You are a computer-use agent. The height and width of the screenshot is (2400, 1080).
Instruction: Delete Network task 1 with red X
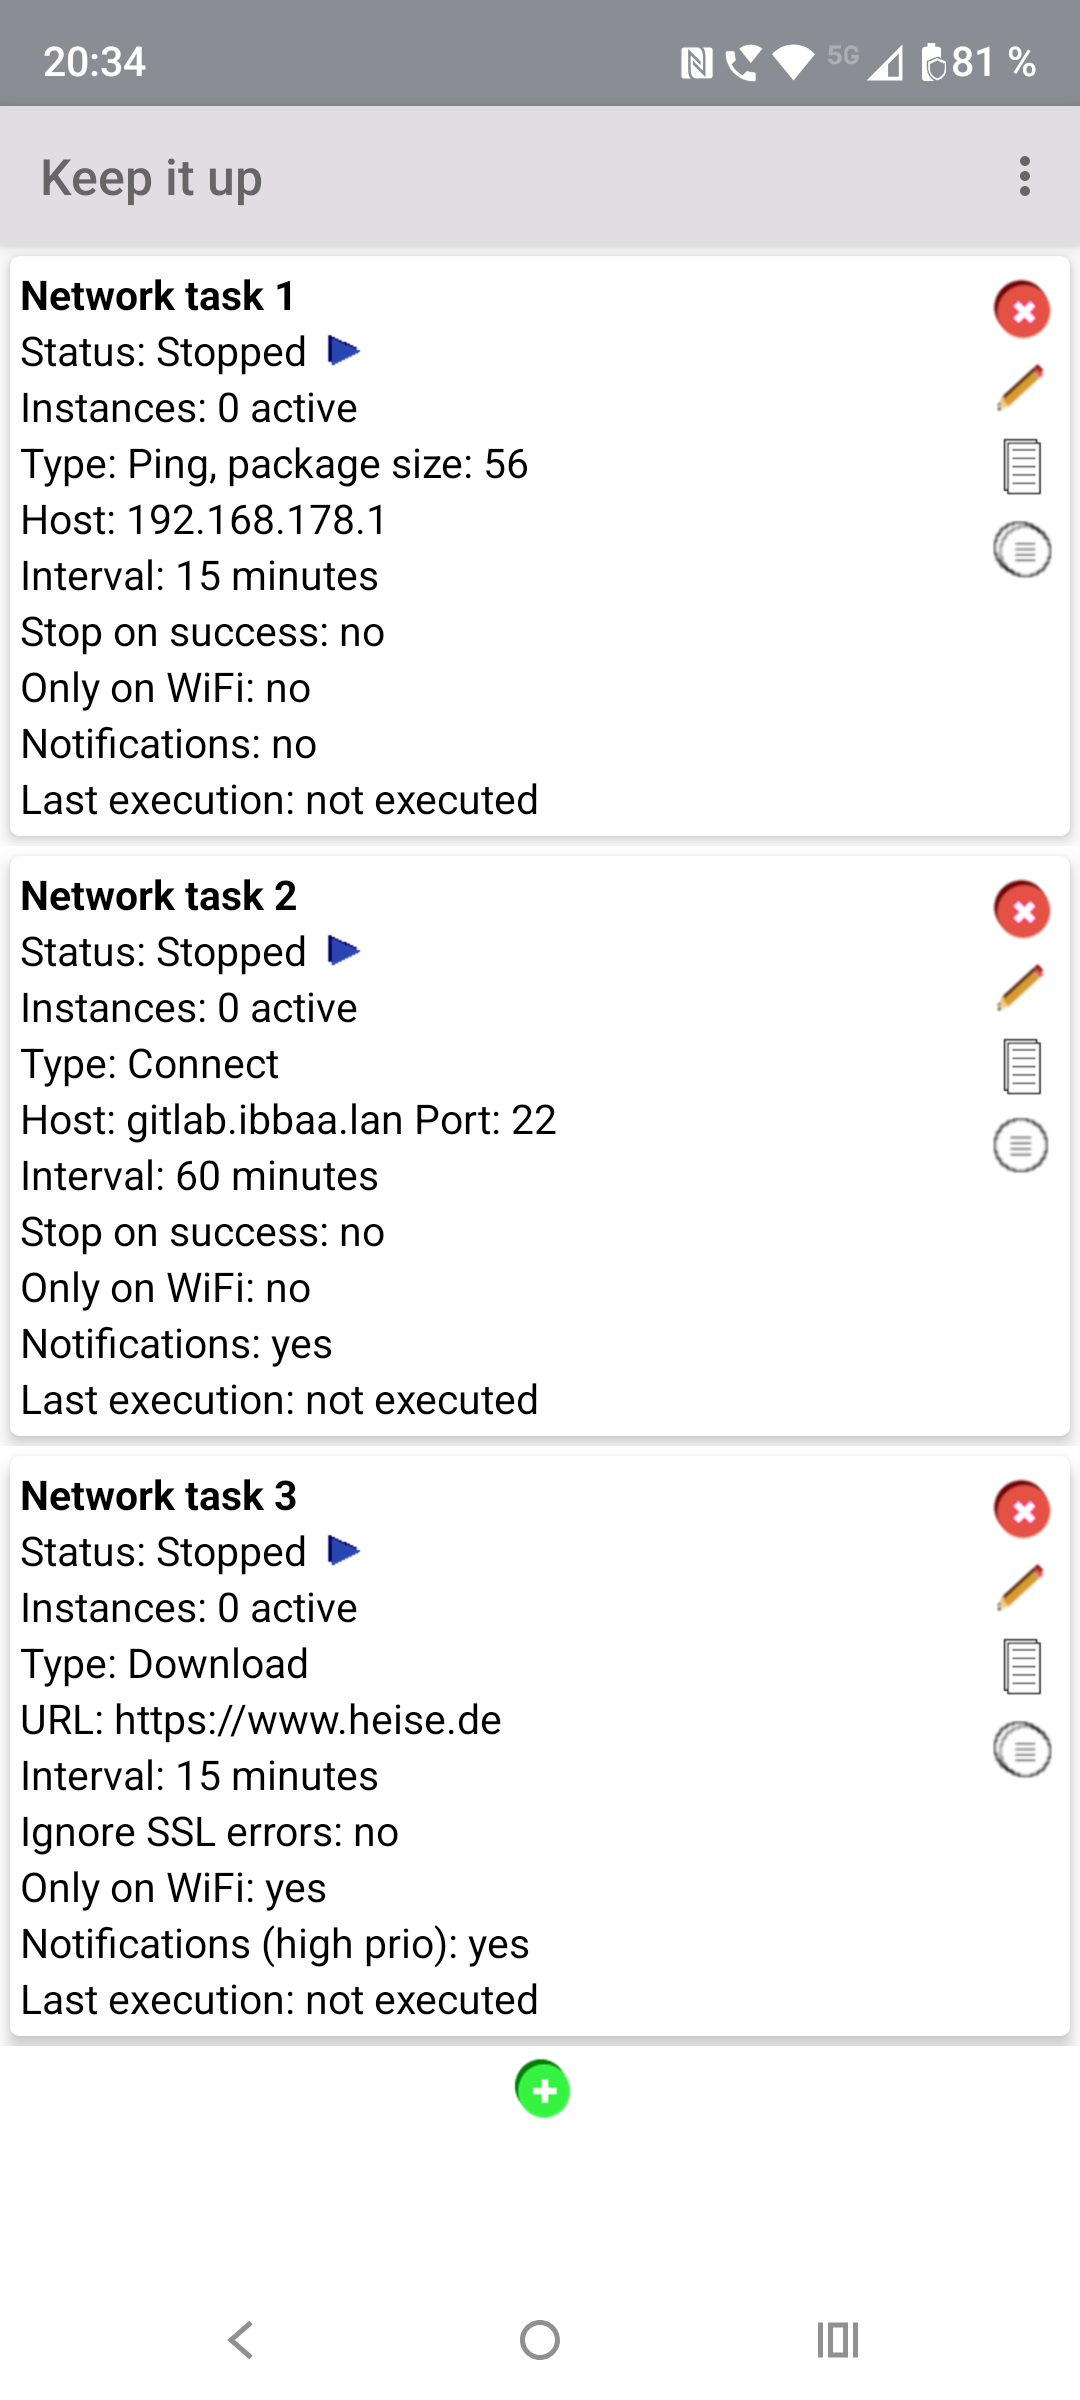coord(1022,310)
